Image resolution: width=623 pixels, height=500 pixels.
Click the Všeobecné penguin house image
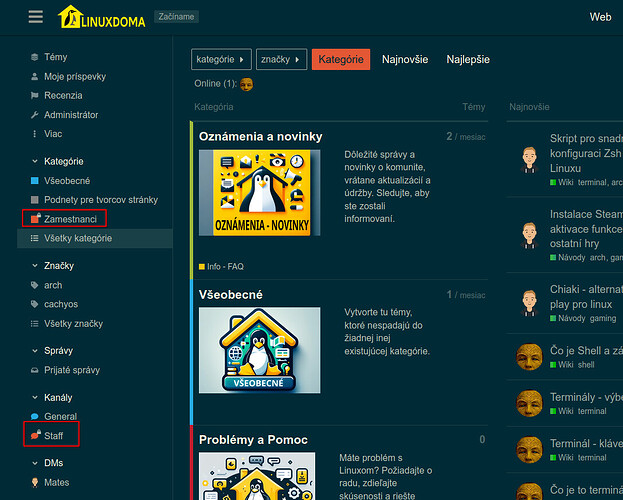tap(259, 350)
